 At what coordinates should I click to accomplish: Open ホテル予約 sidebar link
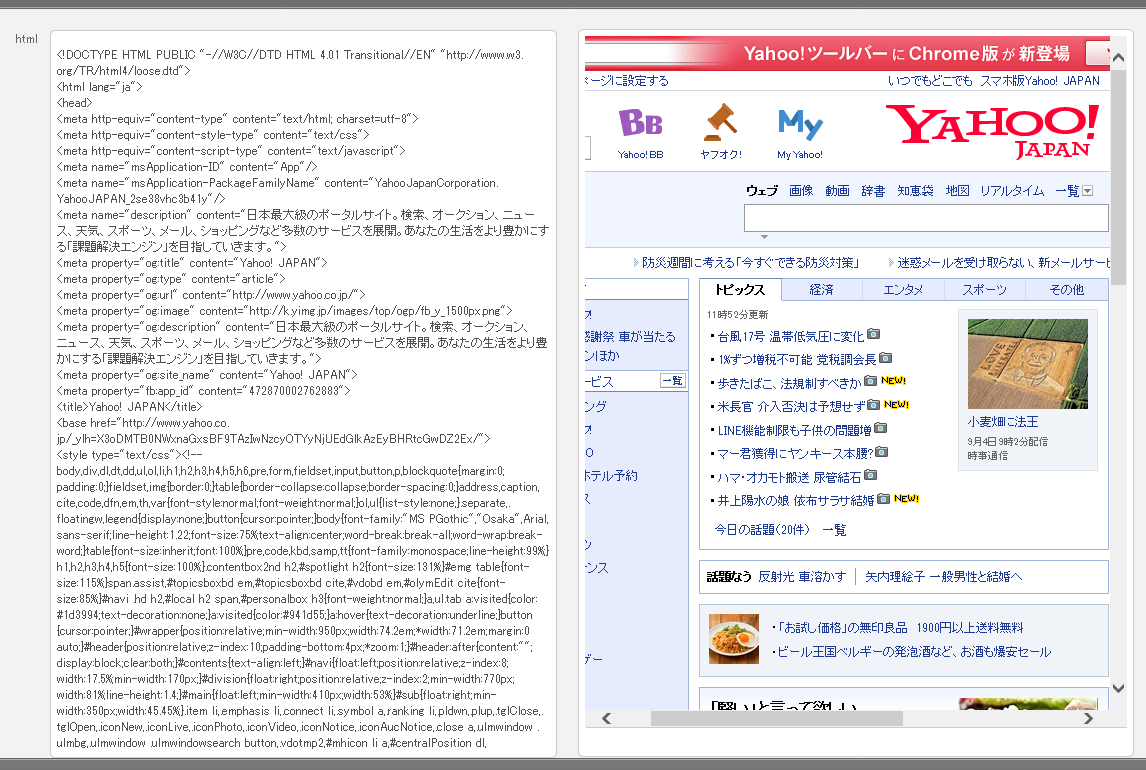point(611,476)
